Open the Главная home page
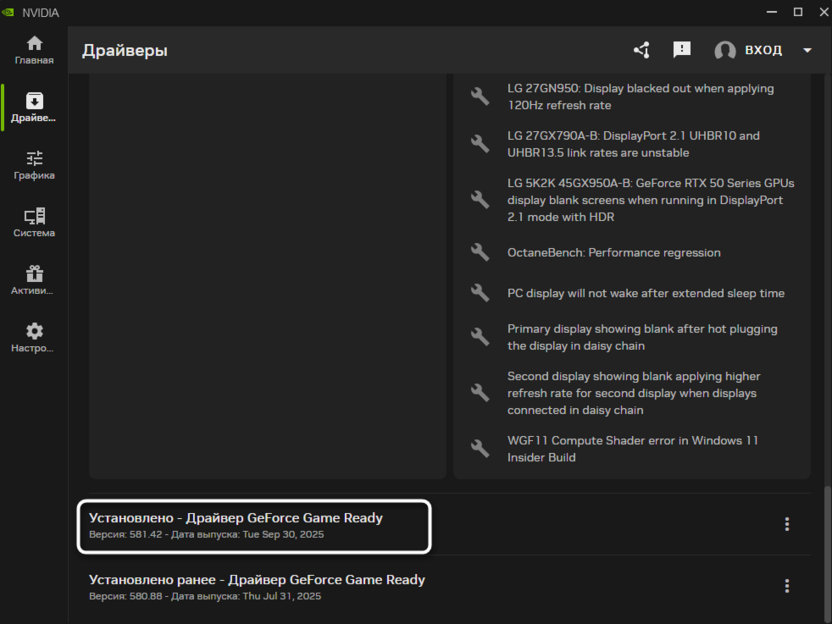832x624 pixels. (34, 50)
